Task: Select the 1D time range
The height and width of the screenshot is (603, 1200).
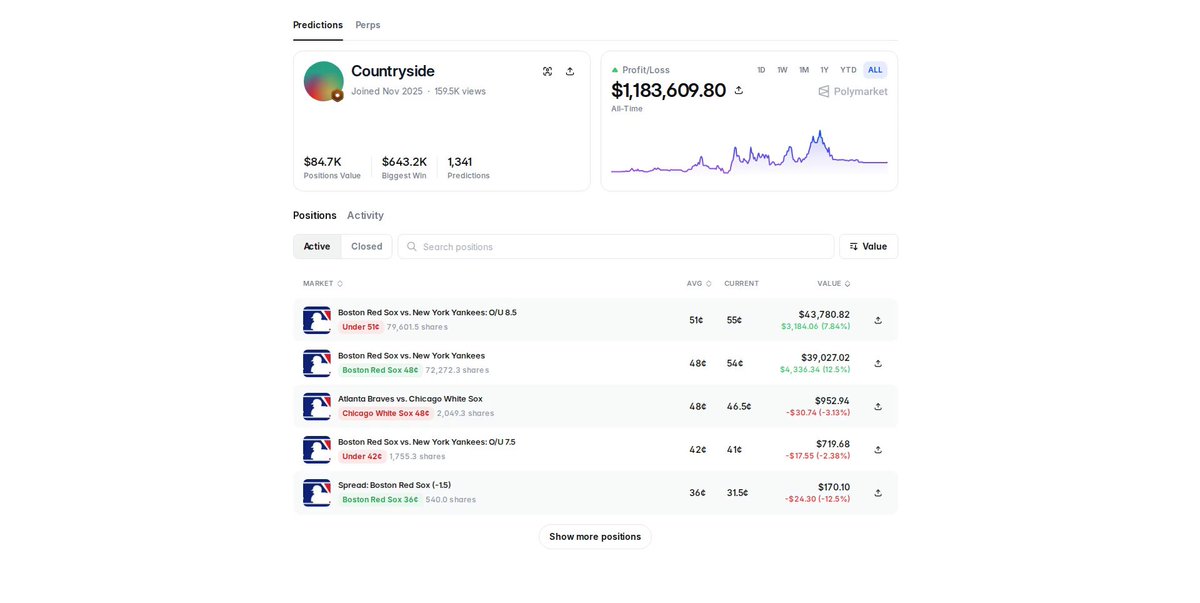Action: click(x=761, y=70)
